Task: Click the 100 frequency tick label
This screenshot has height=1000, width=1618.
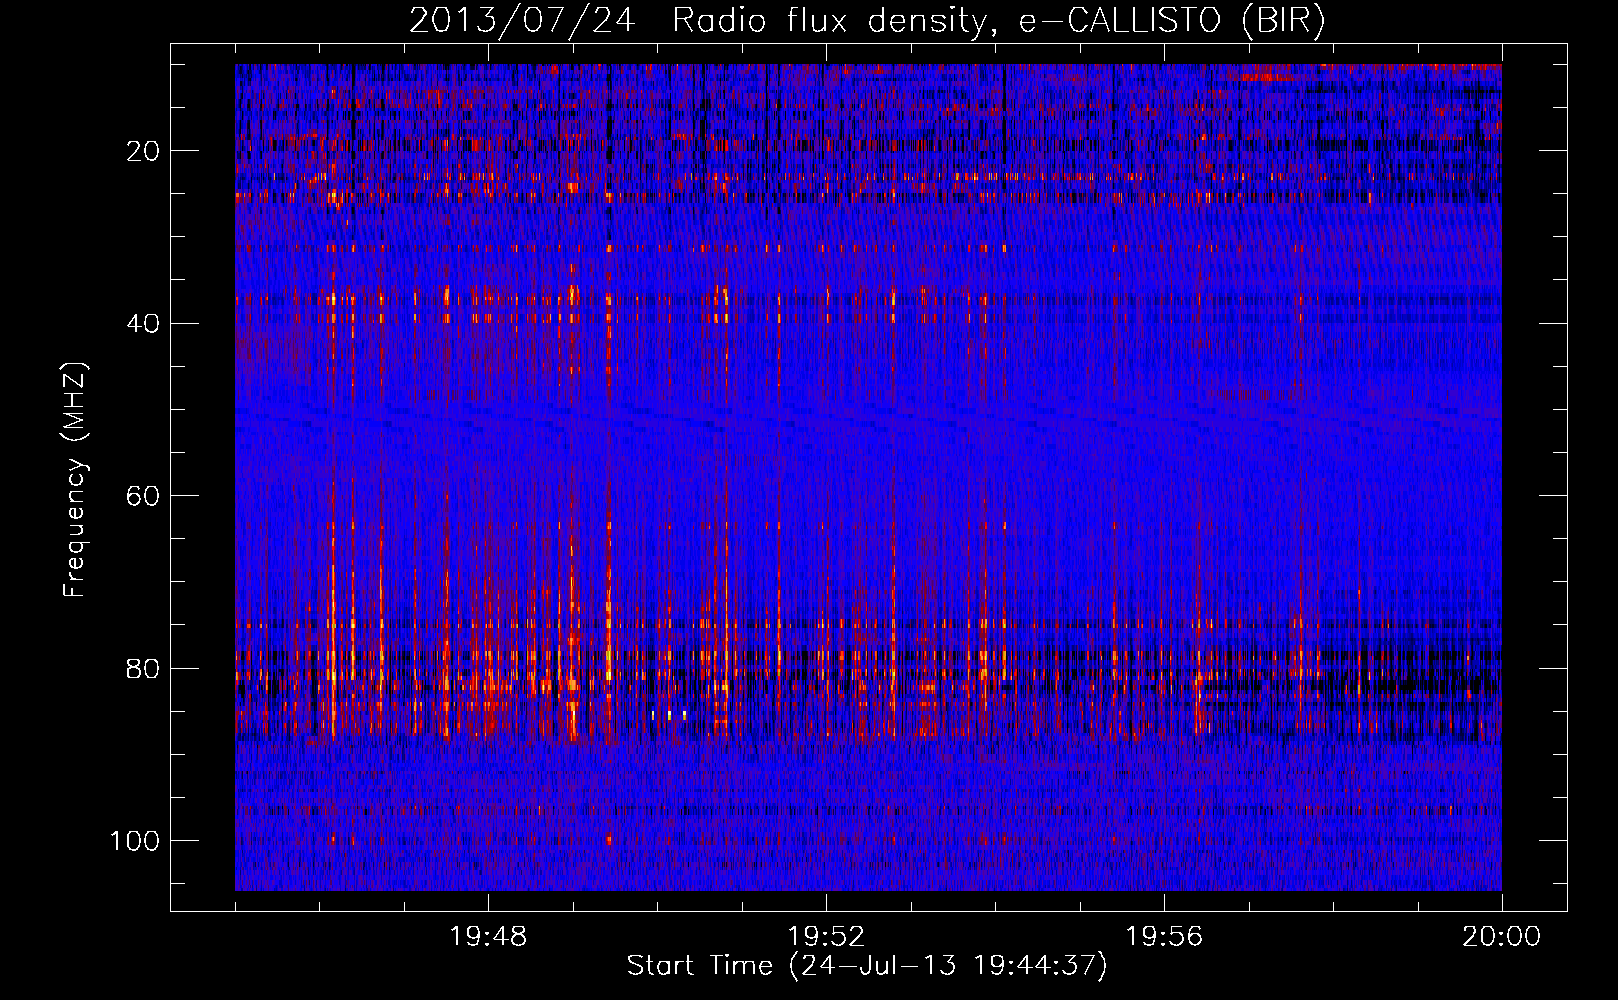Action: (x=137, y=840)
